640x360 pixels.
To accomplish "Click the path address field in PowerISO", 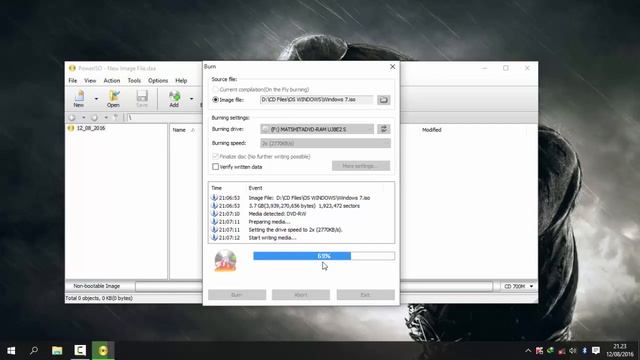I will [x=164, y=118].
